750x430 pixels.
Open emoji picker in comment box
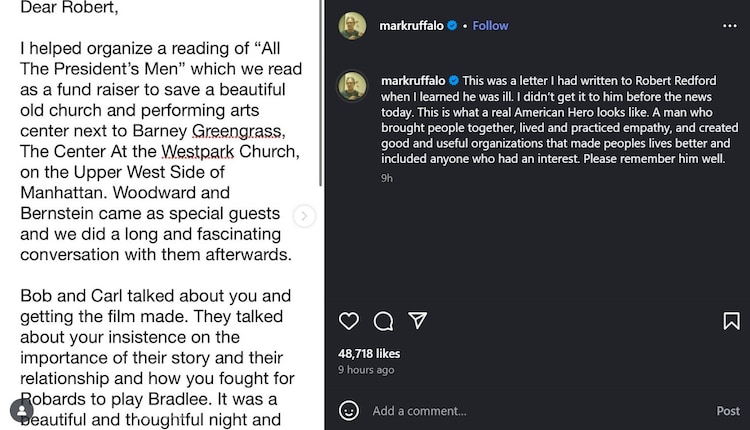point(349,410)
